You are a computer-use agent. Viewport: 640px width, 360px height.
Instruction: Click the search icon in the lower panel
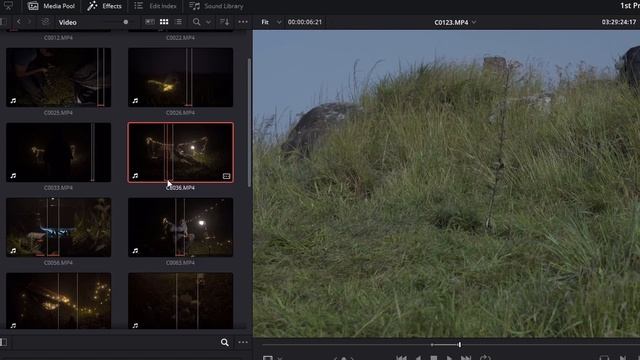224,342
